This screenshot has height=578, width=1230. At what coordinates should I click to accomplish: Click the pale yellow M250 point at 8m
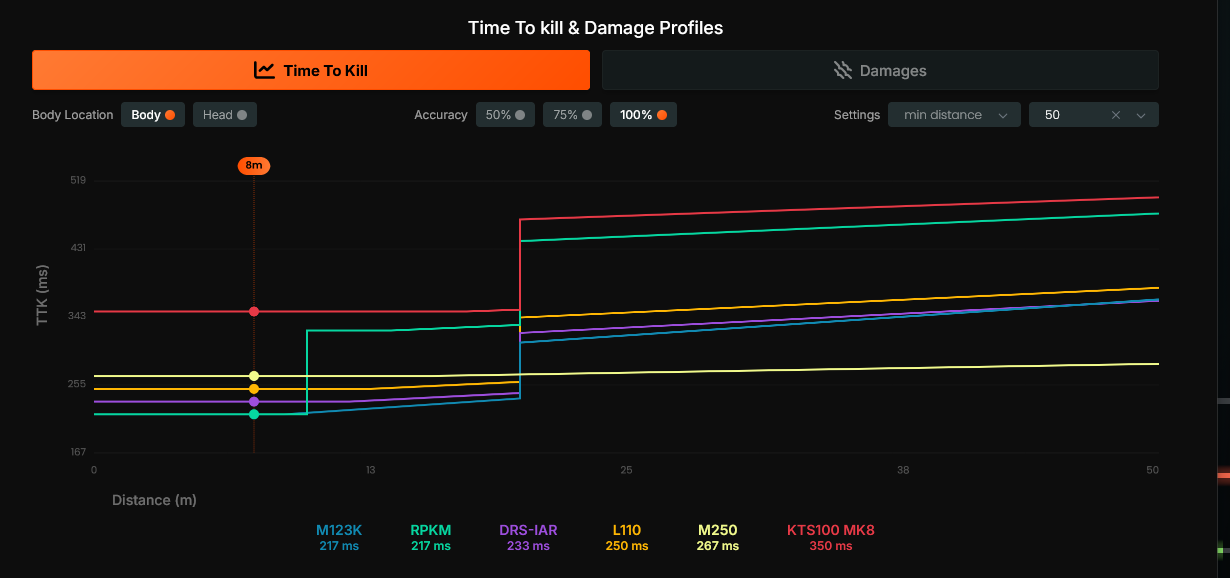[254, 376]
